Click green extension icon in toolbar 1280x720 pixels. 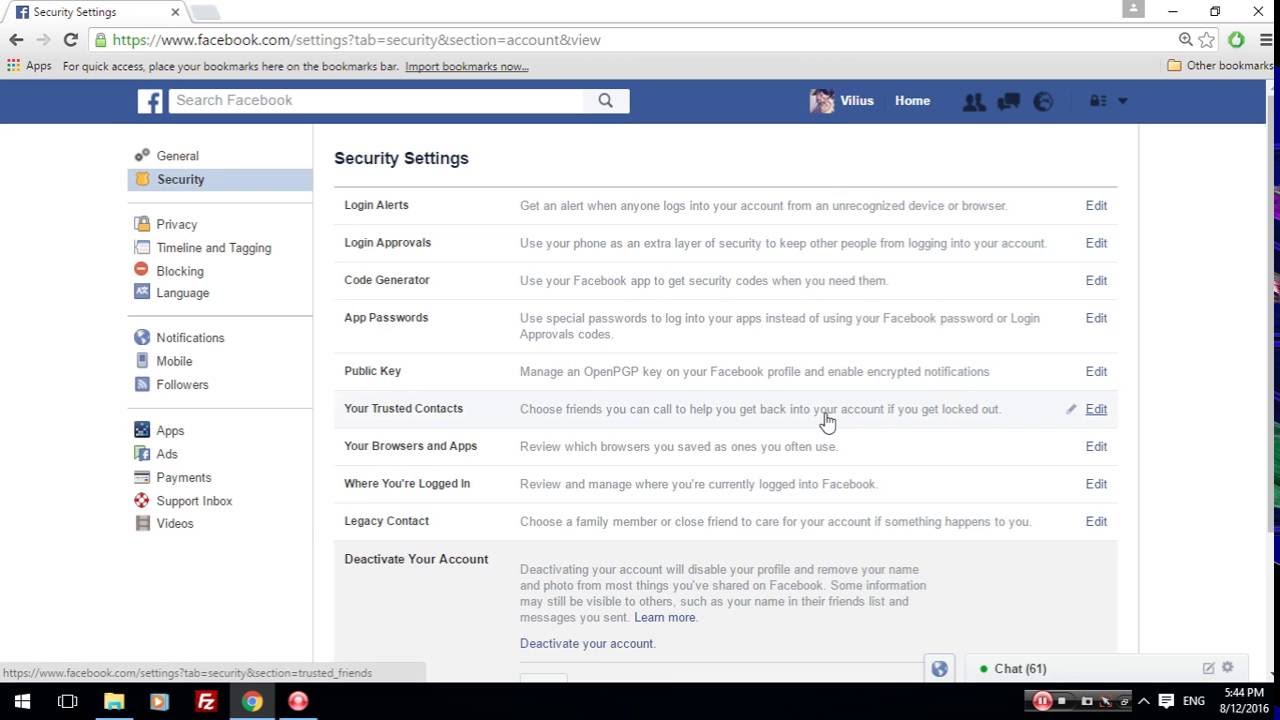[1237, 40]
